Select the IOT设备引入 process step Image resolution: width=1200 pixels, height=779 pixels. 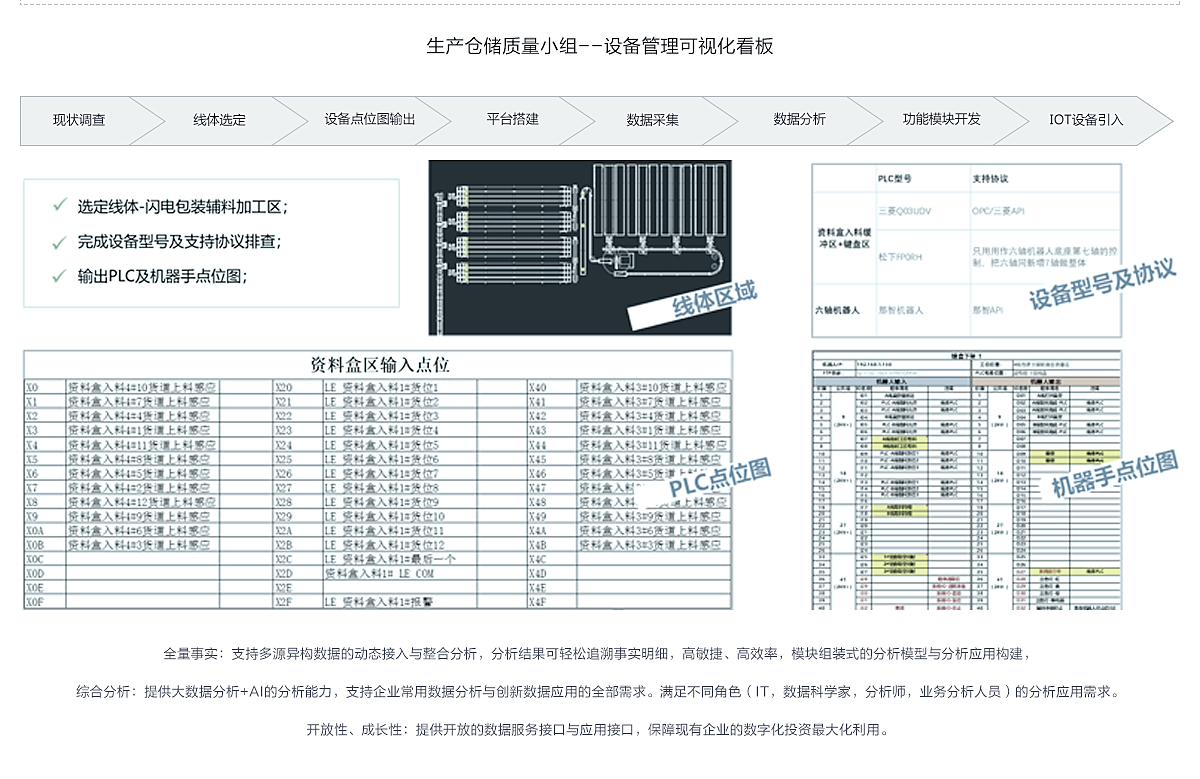click(1086, 120)
